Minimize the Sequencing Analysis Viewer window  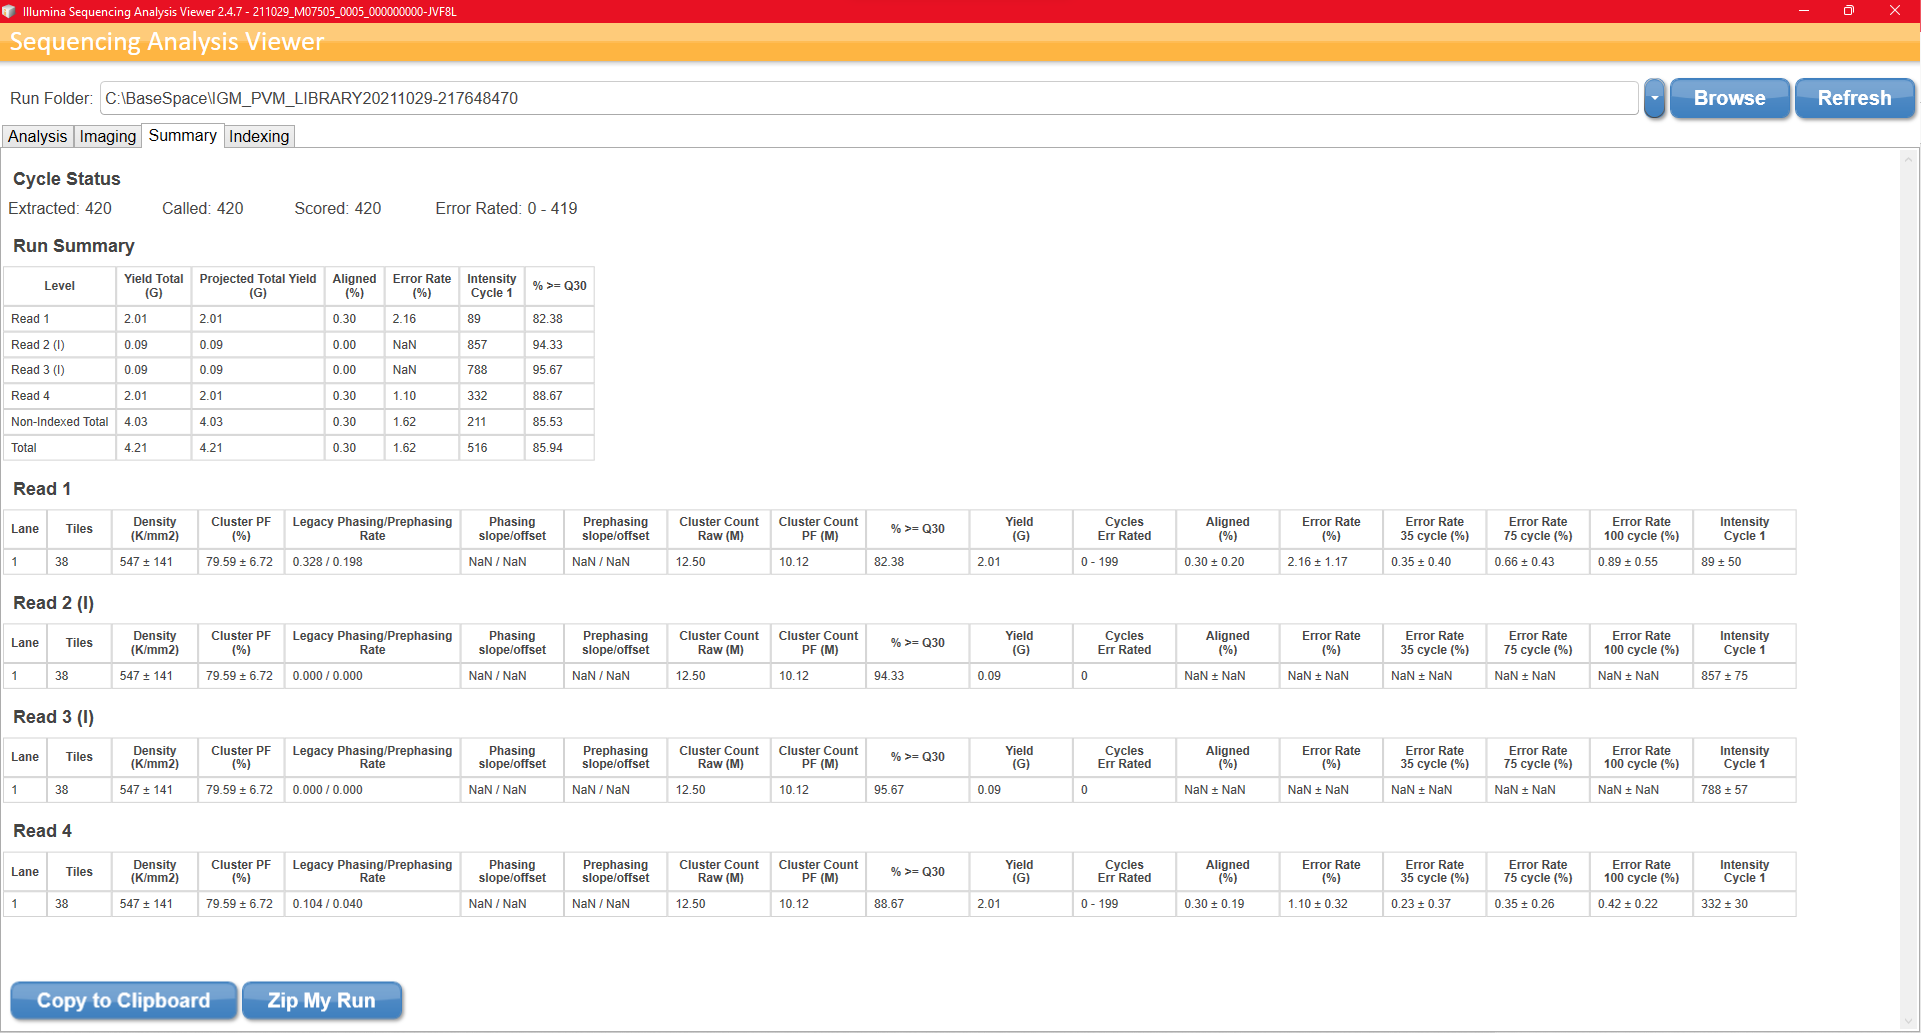(1804, 11)
